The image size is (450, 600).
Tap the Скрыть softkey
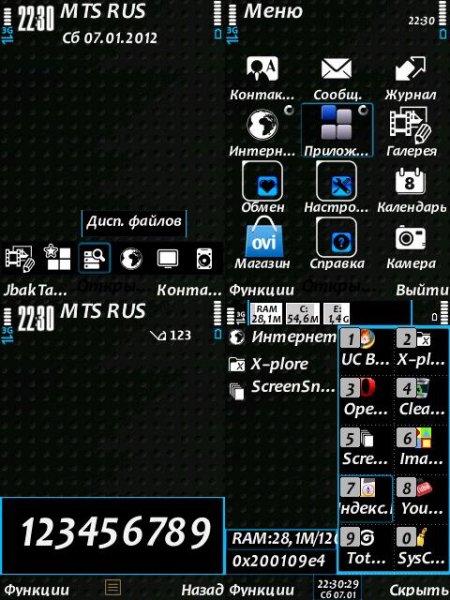419,590
